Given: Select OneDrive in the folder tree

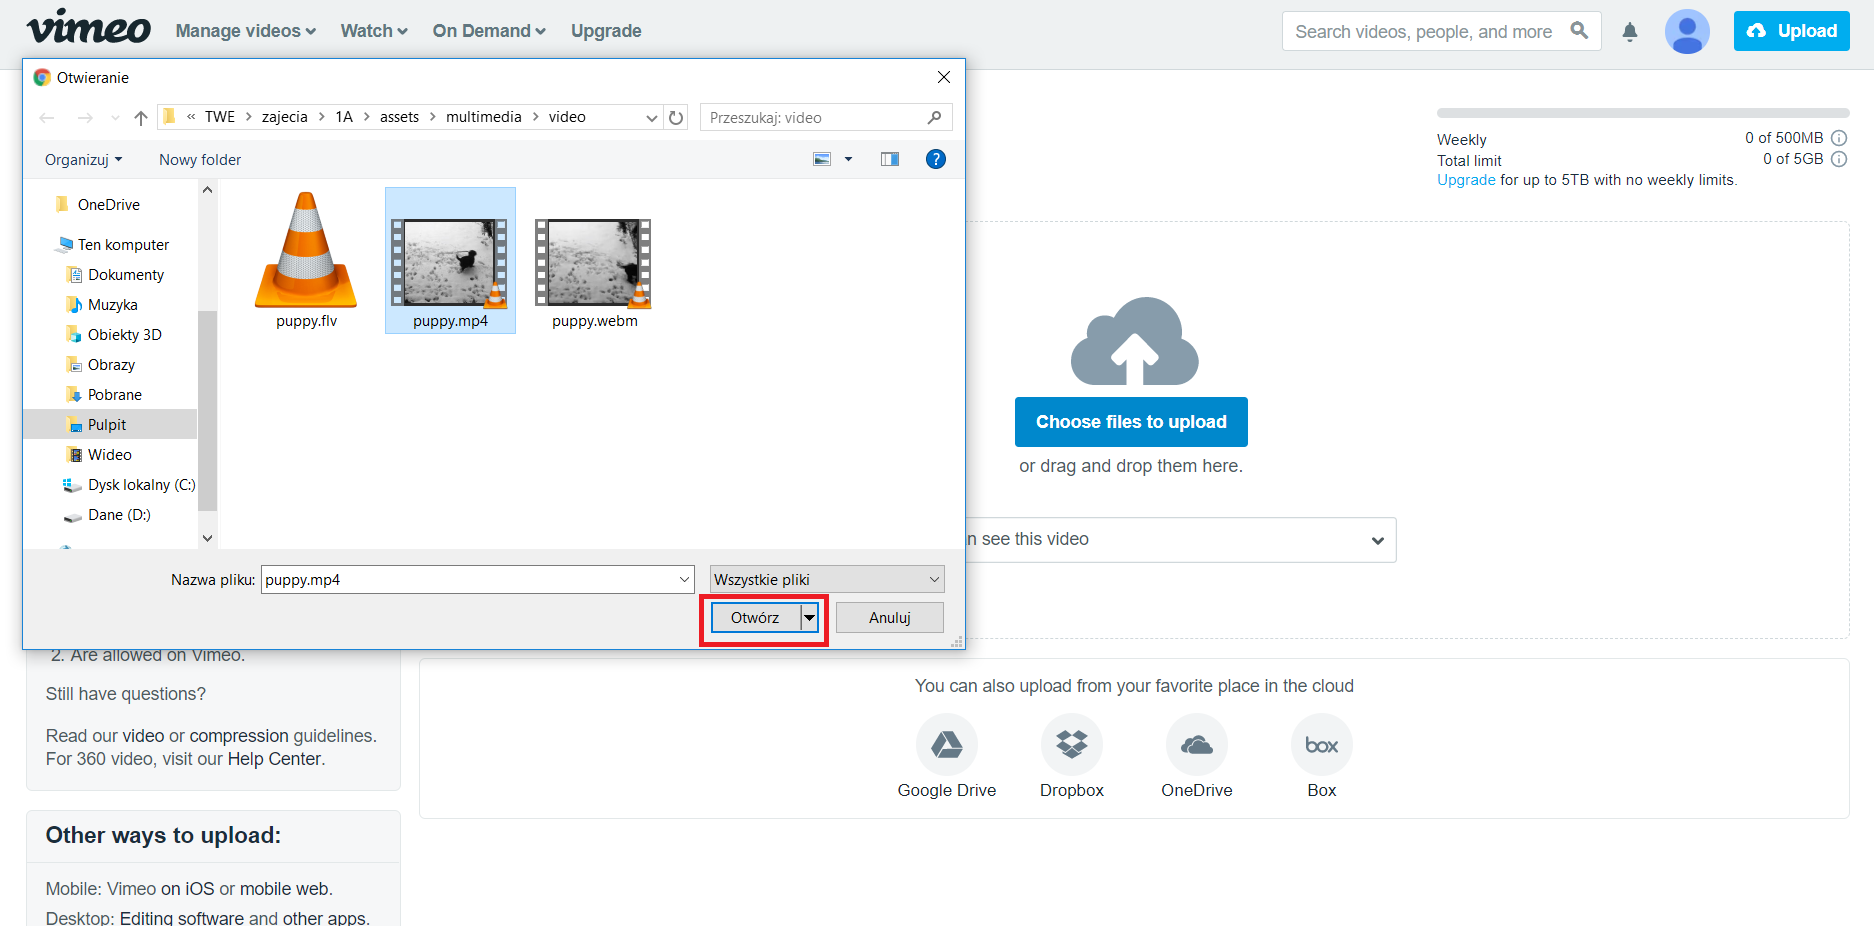Looking at the screenshot, I should click(x=109, y=205).
